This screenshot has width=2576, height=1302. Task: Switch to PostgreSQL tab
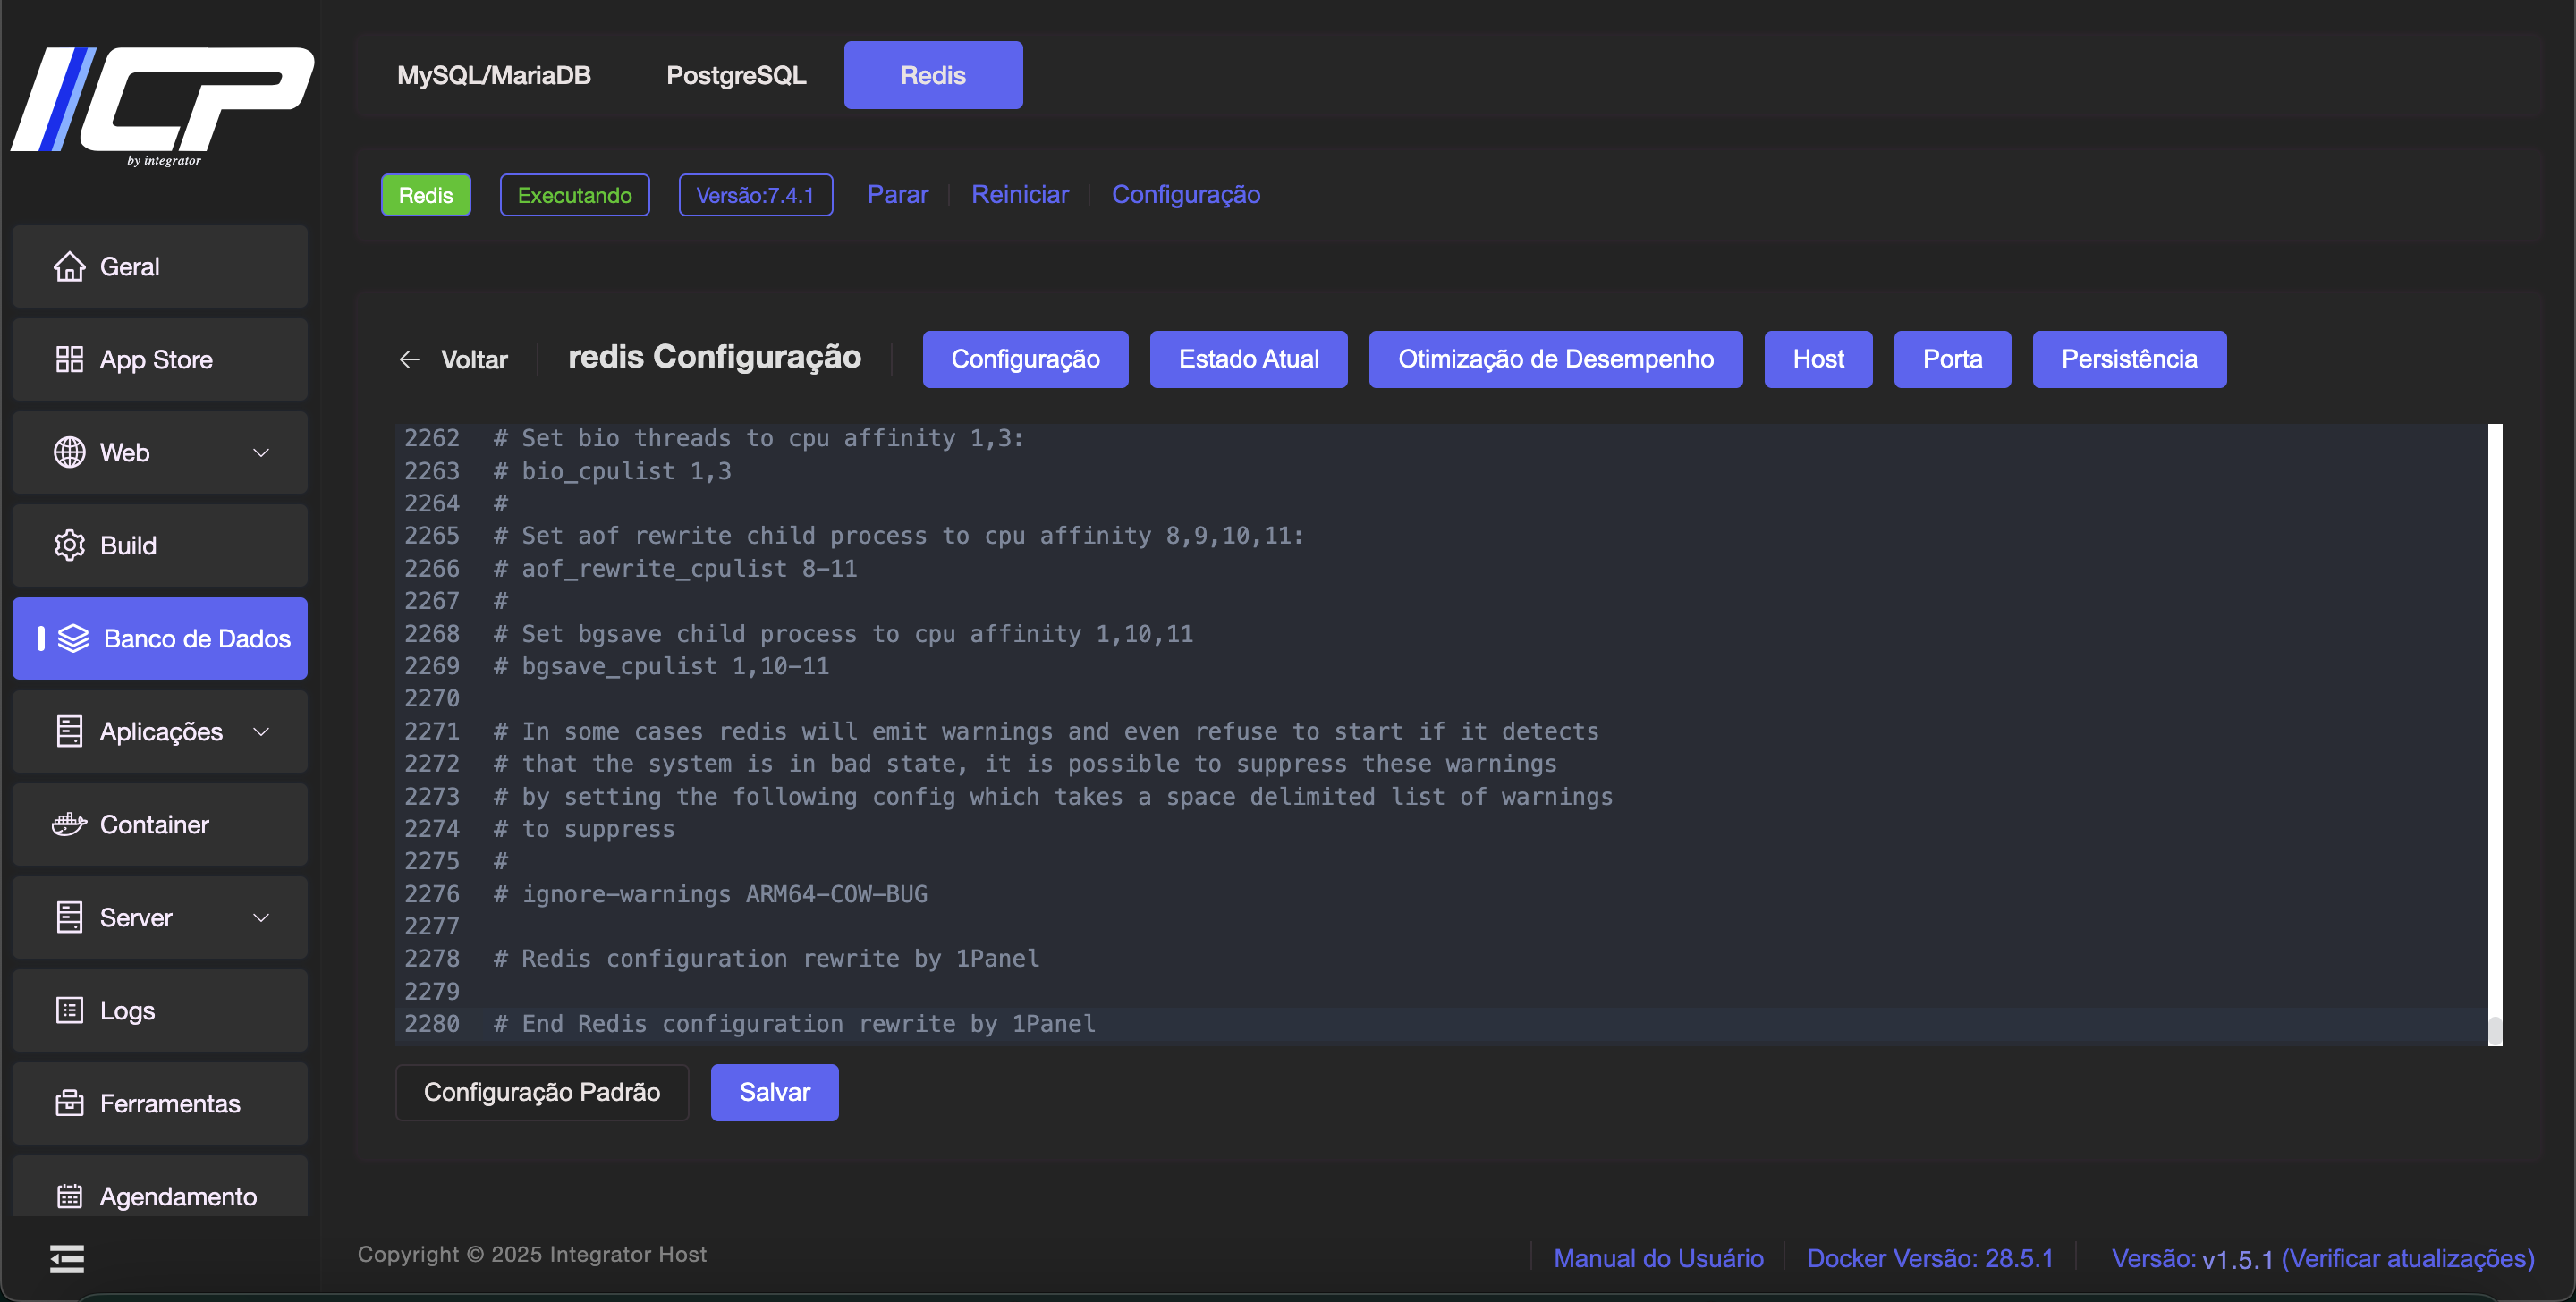(x=736, y=75)
